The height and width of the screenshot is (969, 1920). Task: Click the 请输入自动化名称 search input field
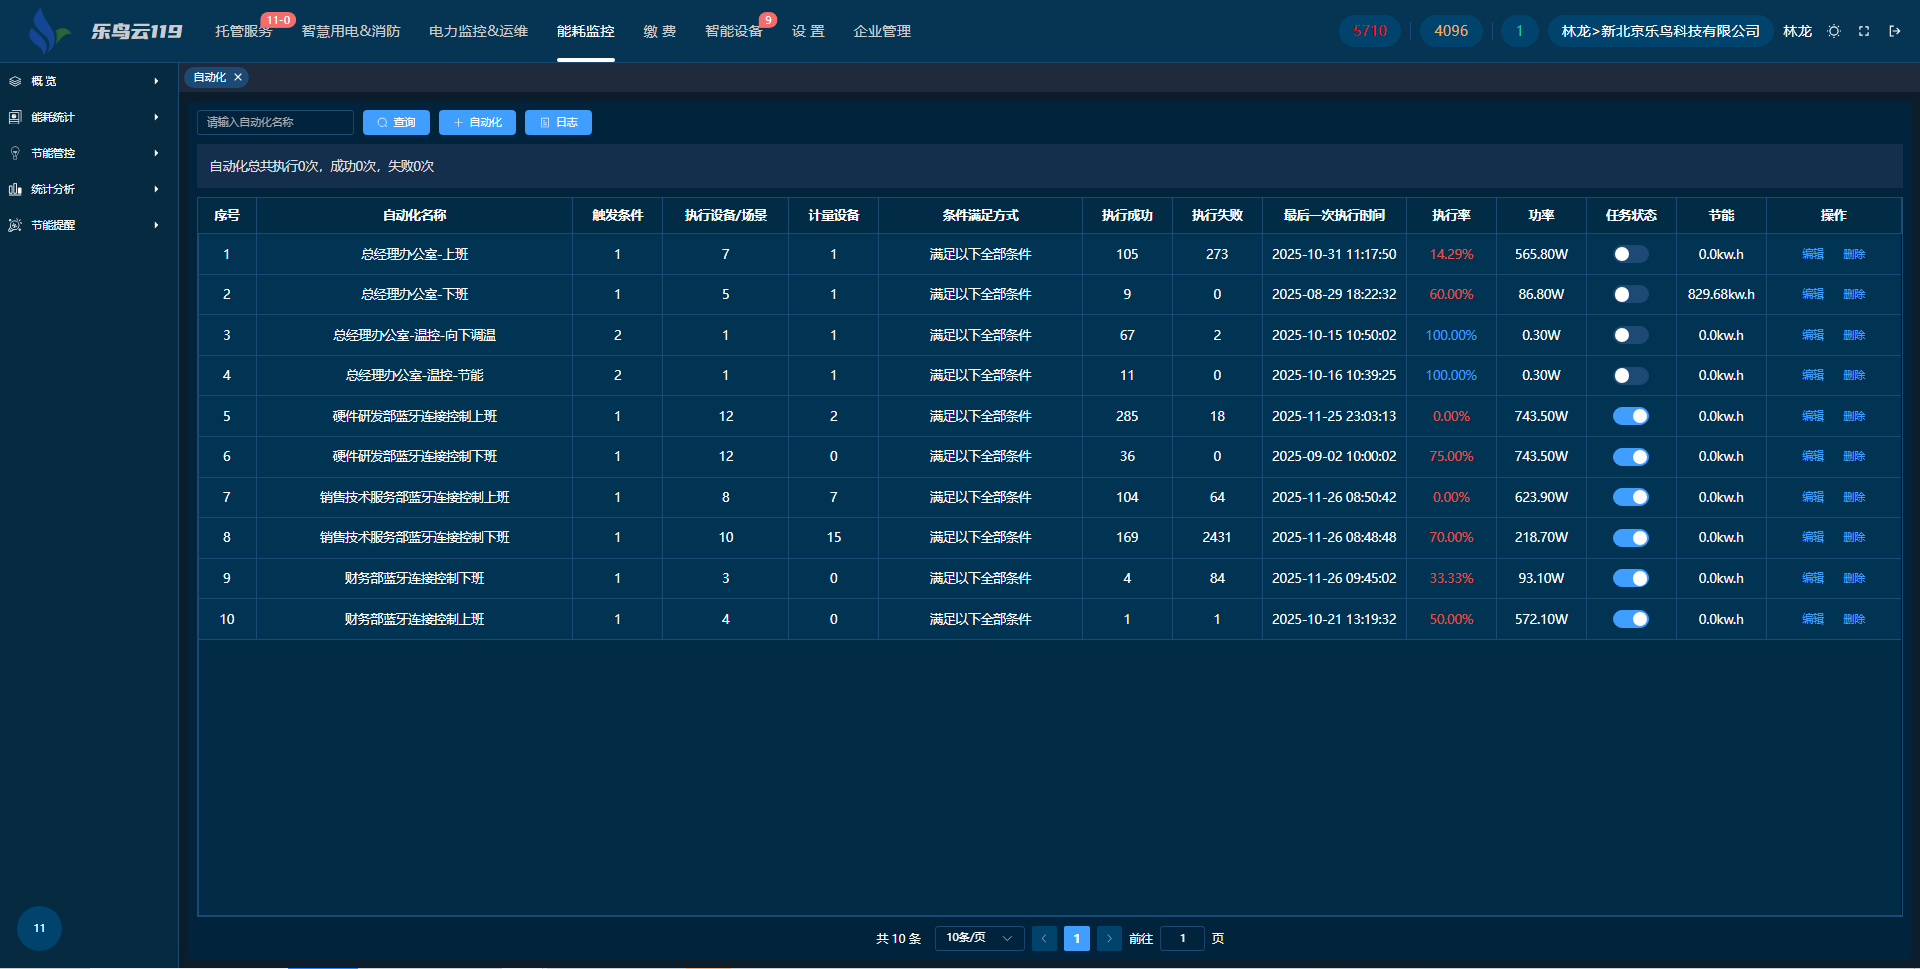pyautogui.click(x=275, y=122)
